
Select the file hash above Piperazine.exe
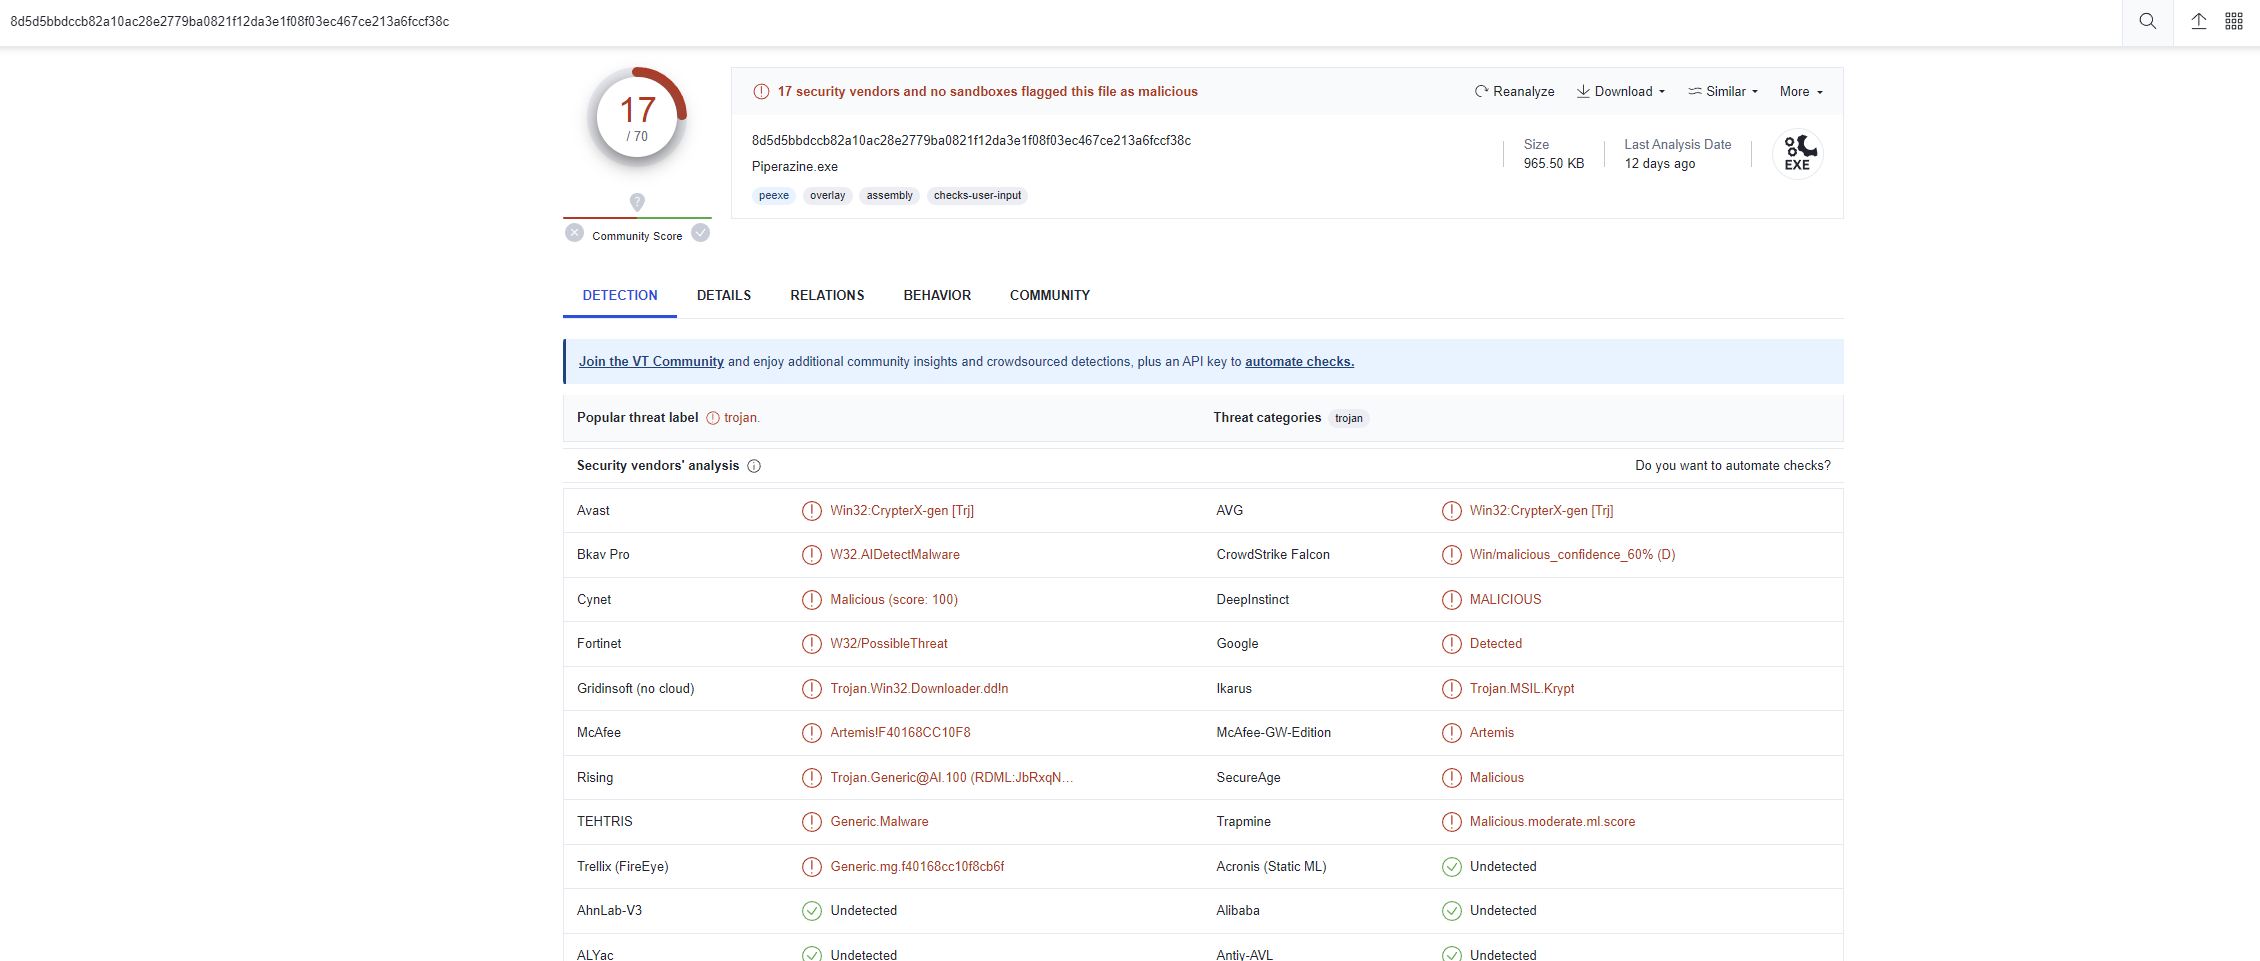971,141
